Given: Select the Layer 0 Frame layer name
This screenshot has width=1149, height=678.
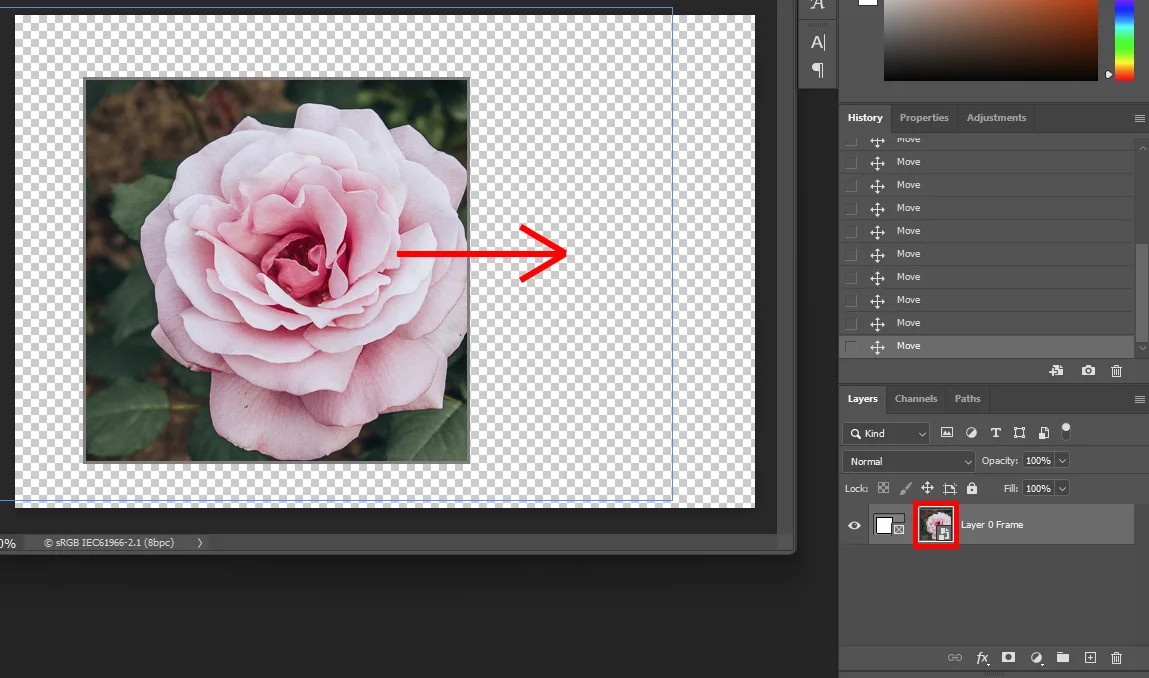Looking at the screenshot, I should pyautogui.click(x=991, y=525).
